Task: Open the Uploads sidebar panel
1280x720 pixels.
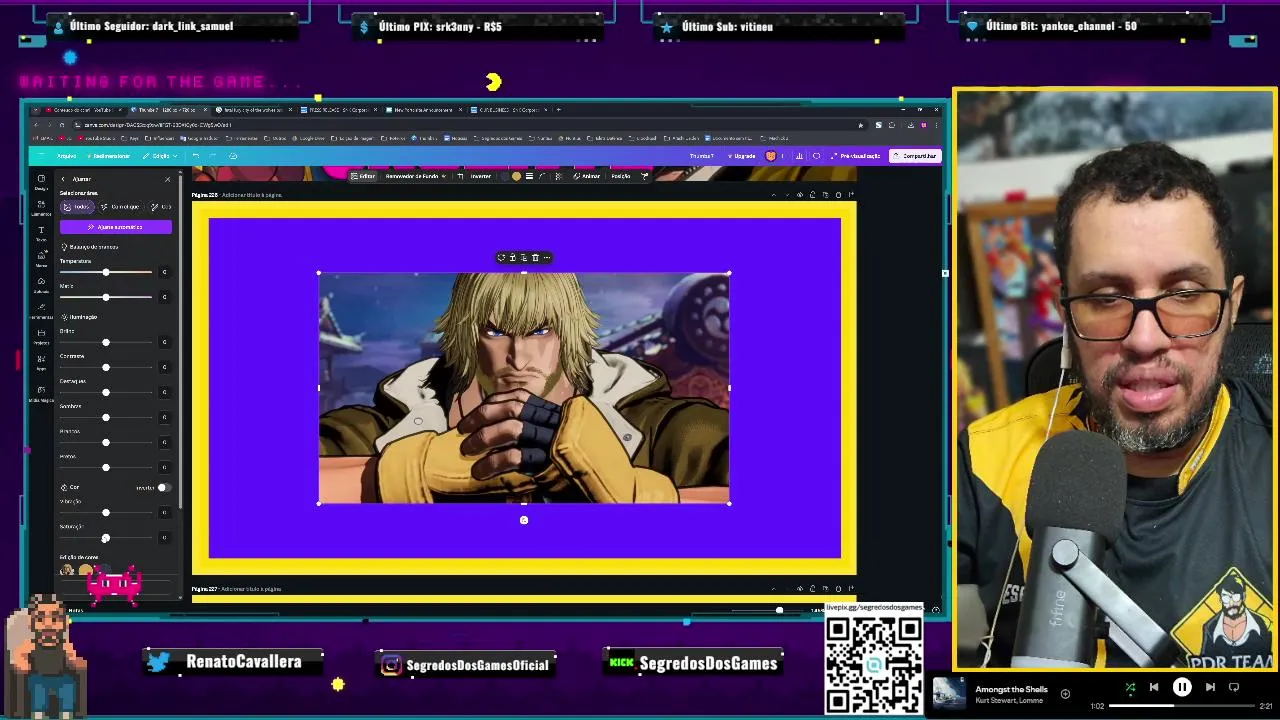Action: click(41, 285)
